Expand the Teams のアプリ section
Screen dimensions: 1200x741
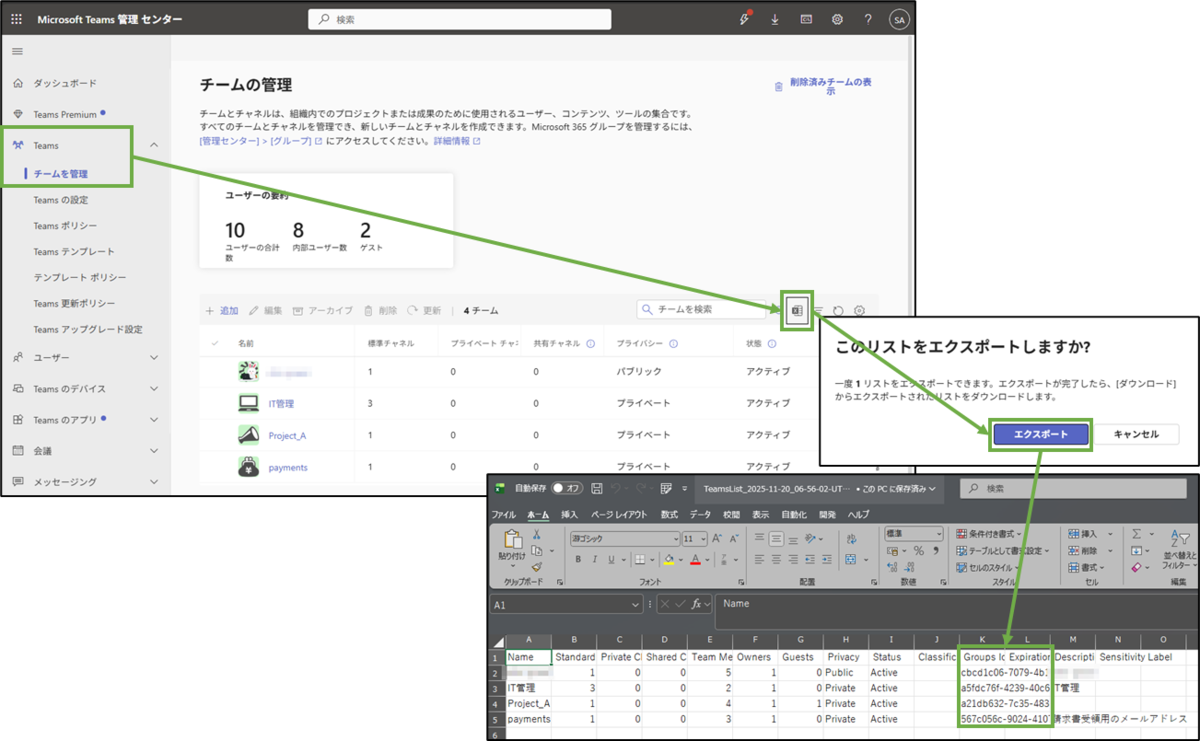click(154, 420)
